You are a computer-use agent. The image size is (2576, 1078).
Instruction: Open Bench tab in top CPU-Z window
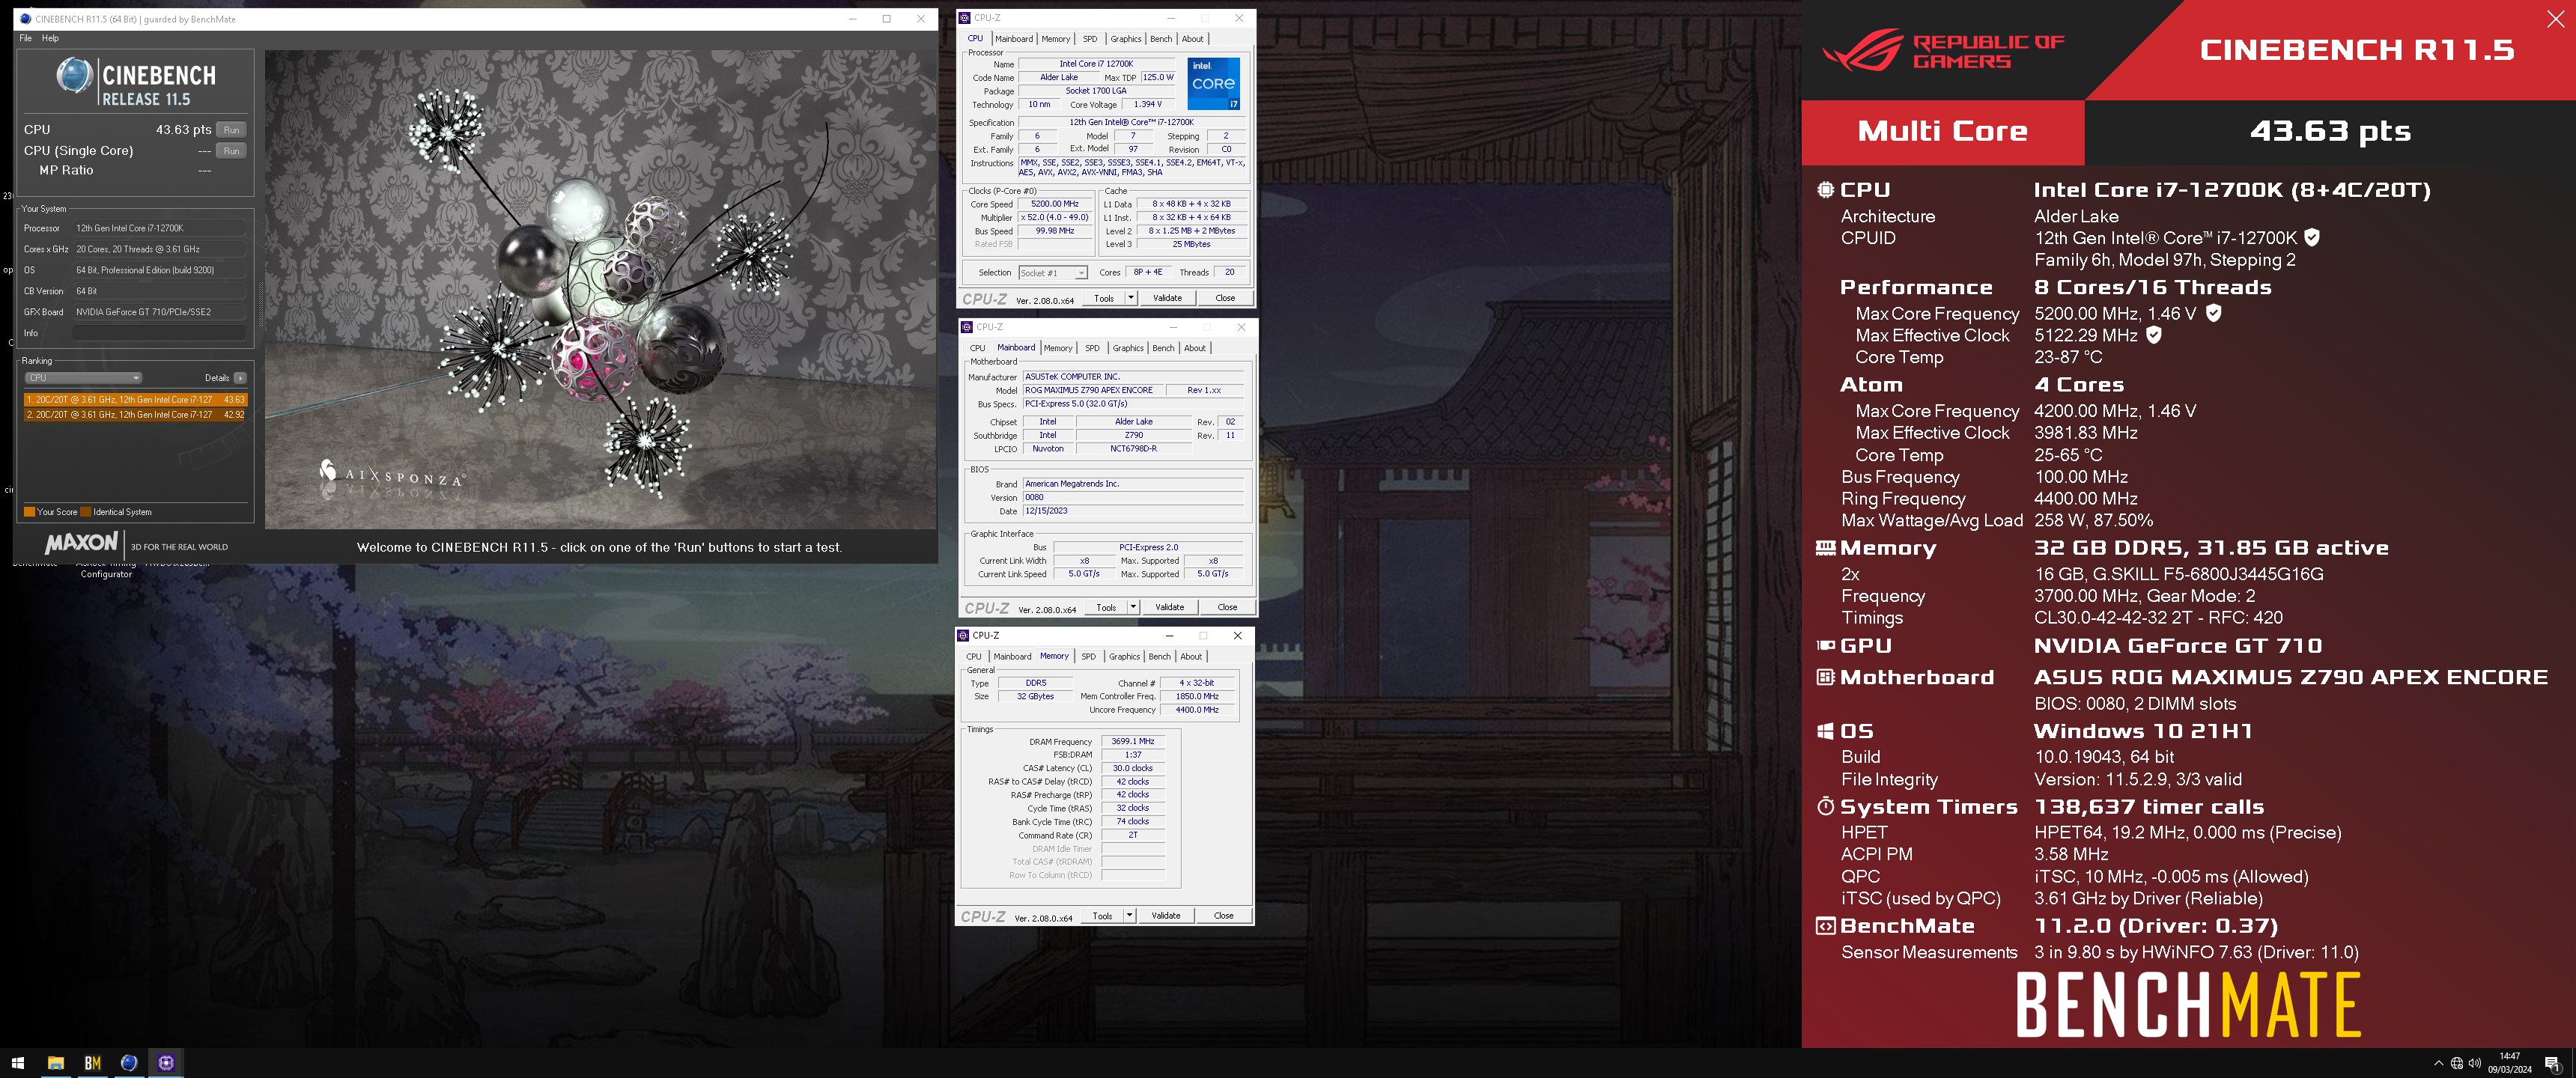click(1161, 39)
